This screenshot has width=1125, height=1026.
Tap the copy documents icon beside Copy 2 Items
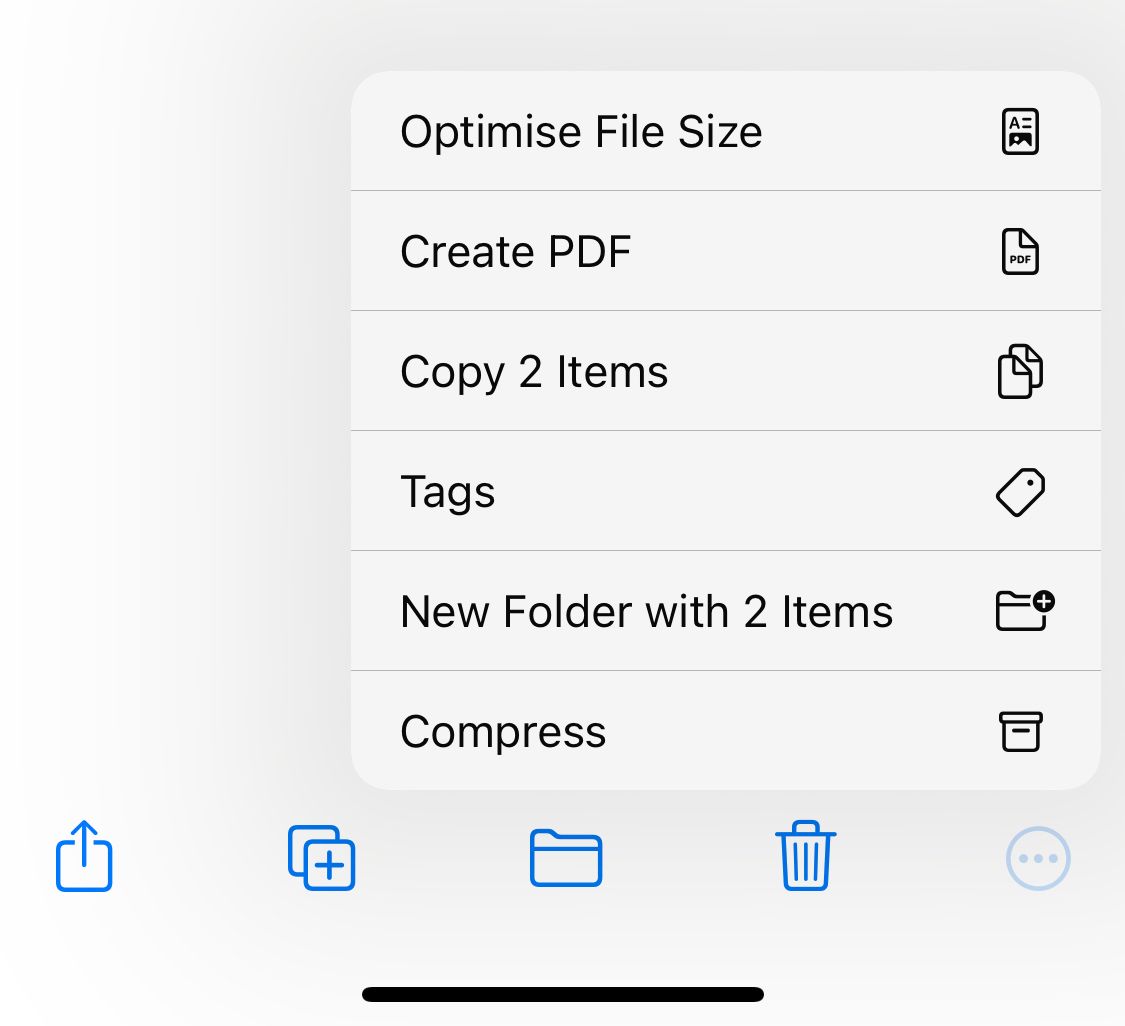click(1019, 371)
